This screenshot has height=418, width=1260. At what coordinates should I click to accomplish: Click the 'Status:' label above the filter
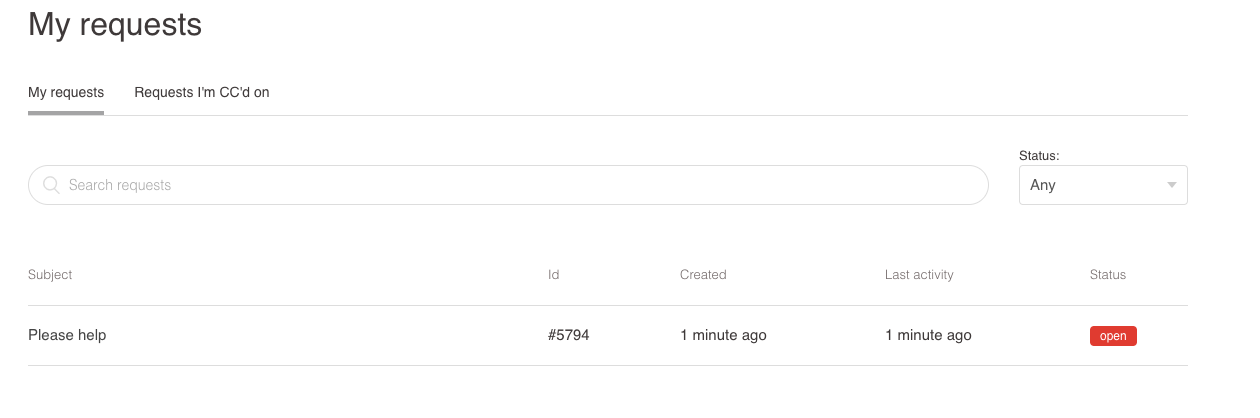(x=1039, y=155)
